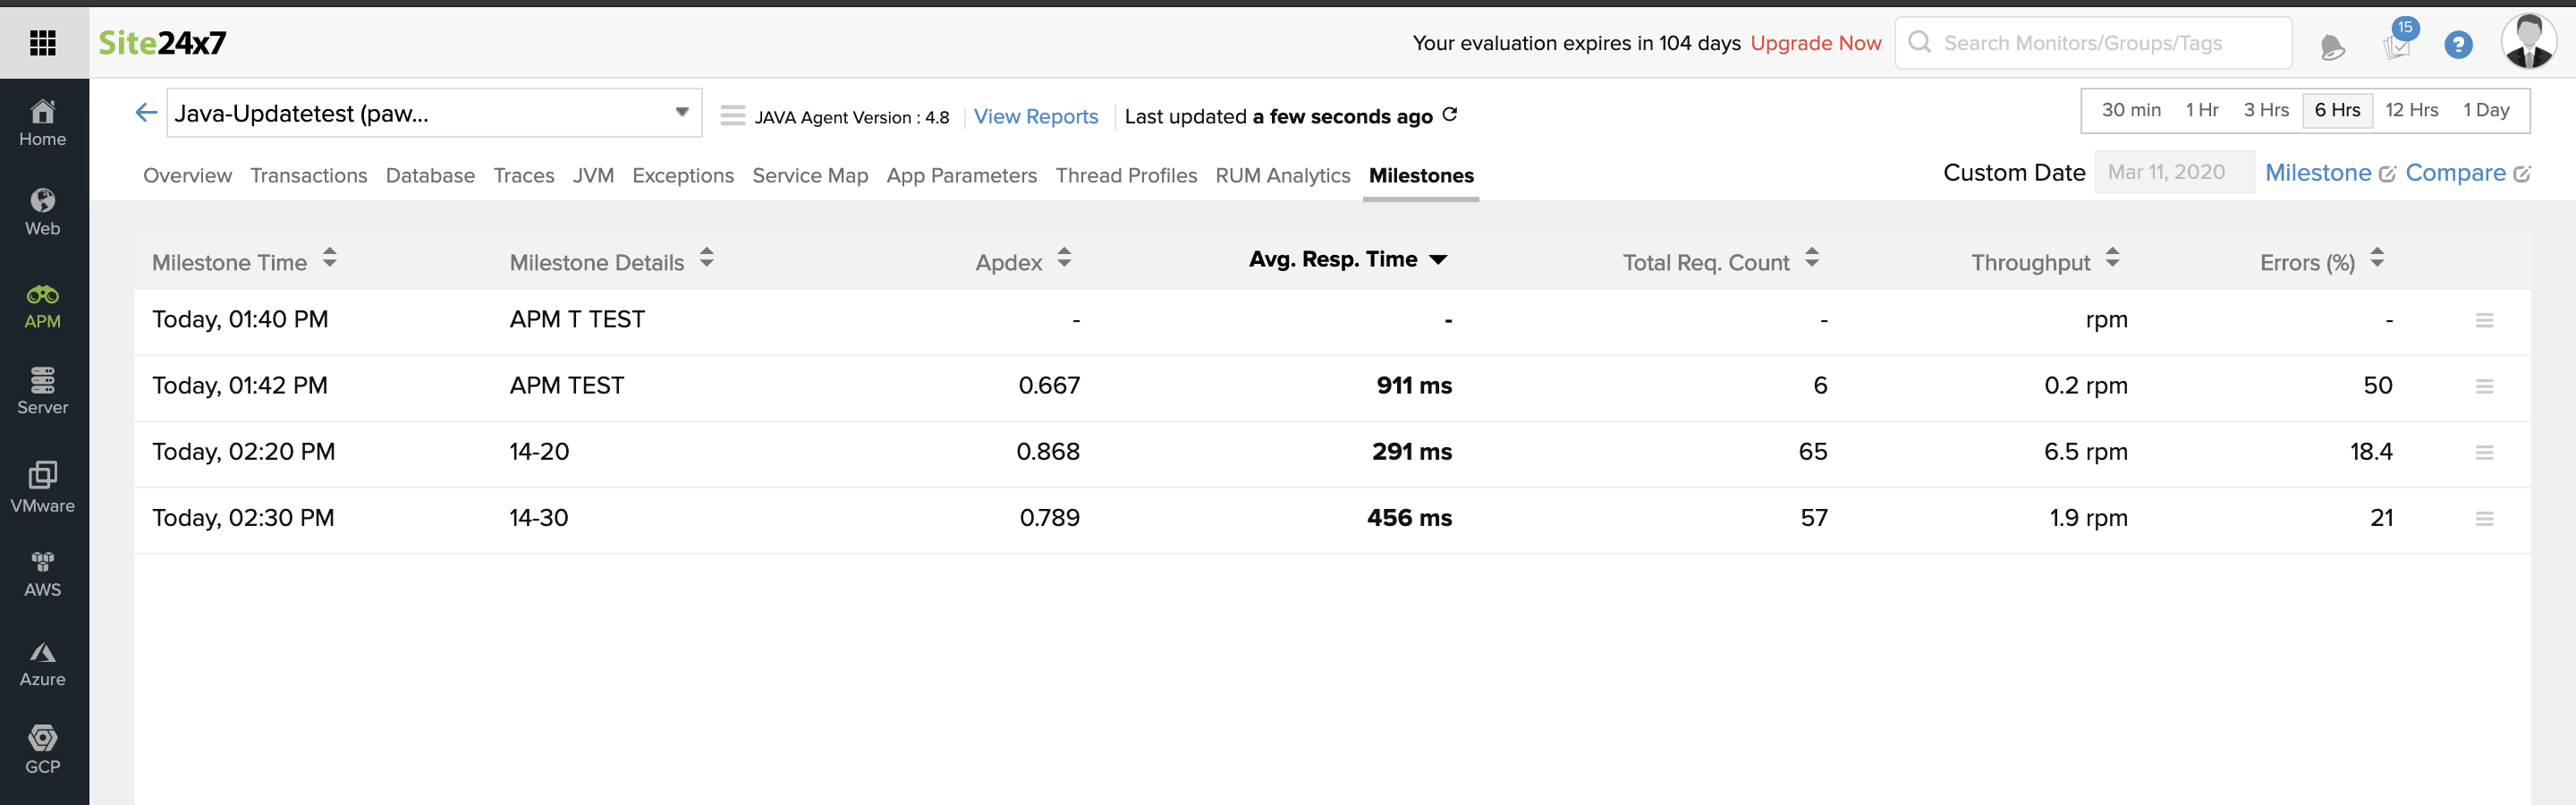The width and height of the screenshot is (2576, 805).
Task: Click the Upgrade Now link
Action: point(1815,43)
